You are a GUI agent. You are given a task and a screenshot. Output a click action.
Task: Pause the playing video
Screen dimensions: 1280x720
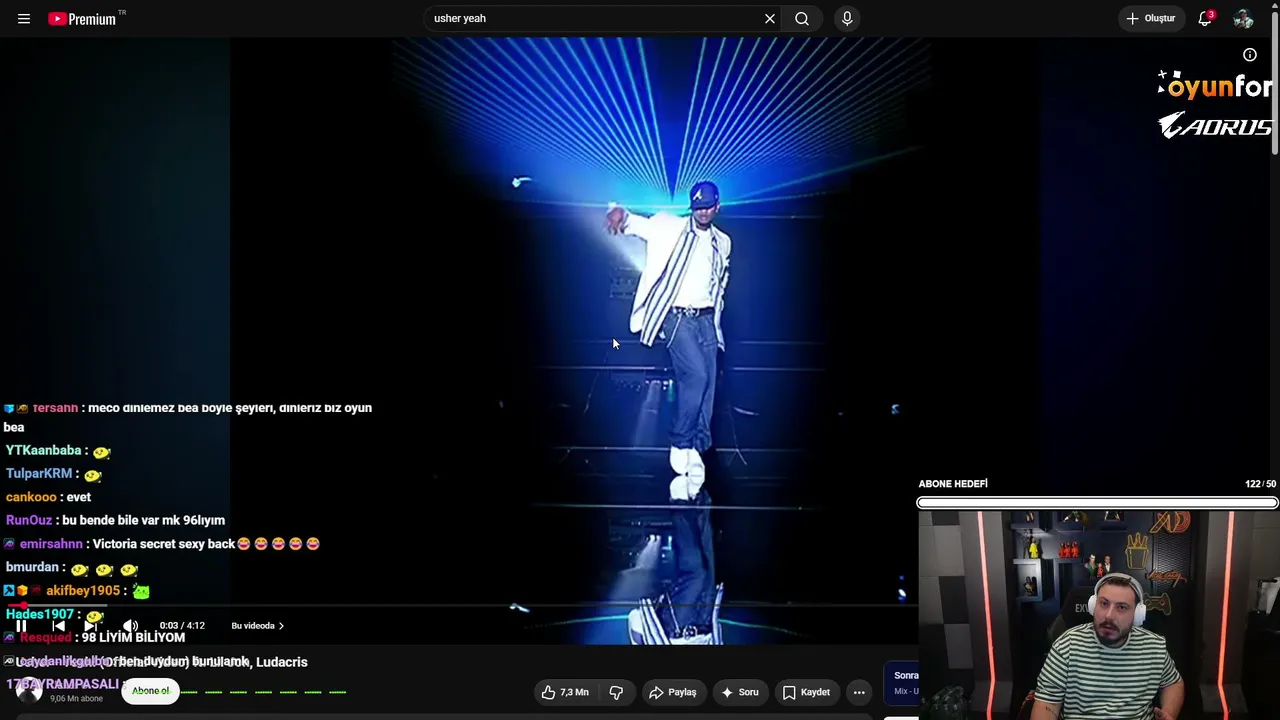click(21, 626)
